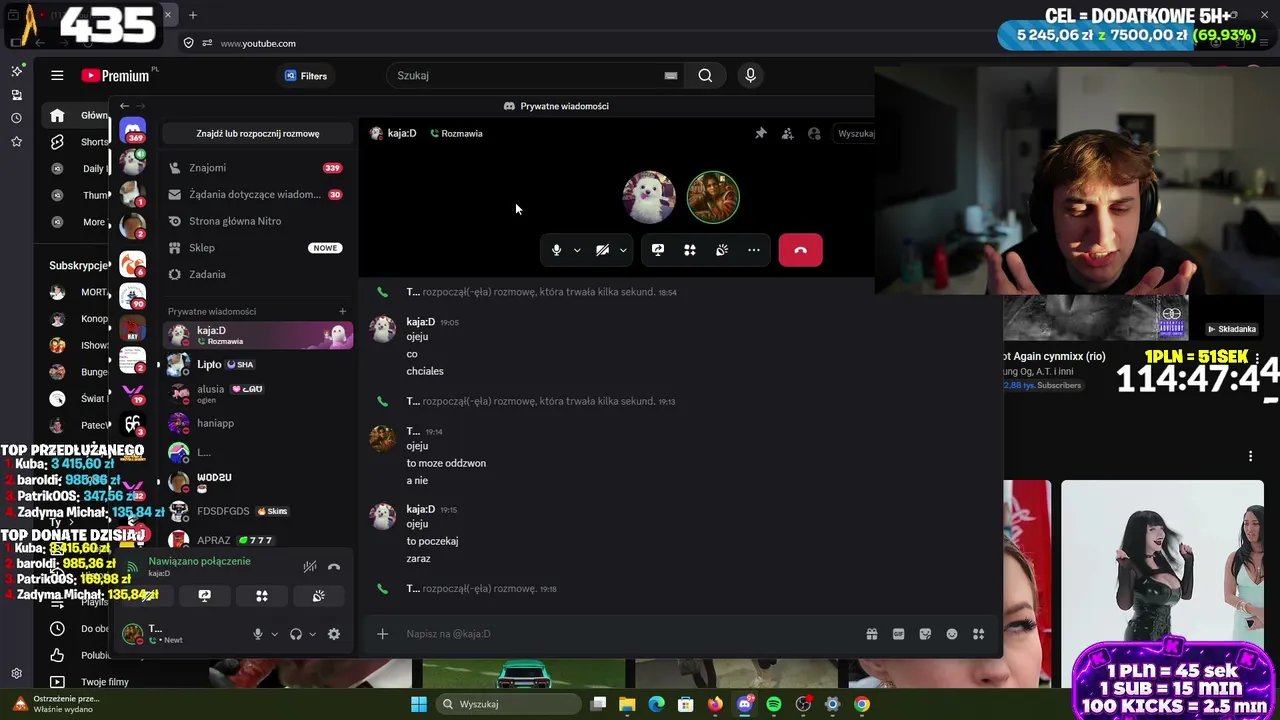This screenshot has height=720, width=1280.
Task: Open a new browser tab
Action: (x=193, y=15)
